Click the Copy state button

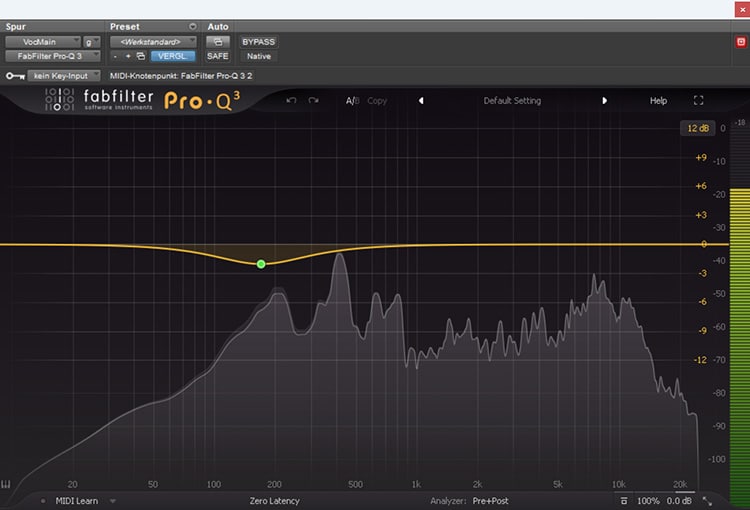(377, 100)
